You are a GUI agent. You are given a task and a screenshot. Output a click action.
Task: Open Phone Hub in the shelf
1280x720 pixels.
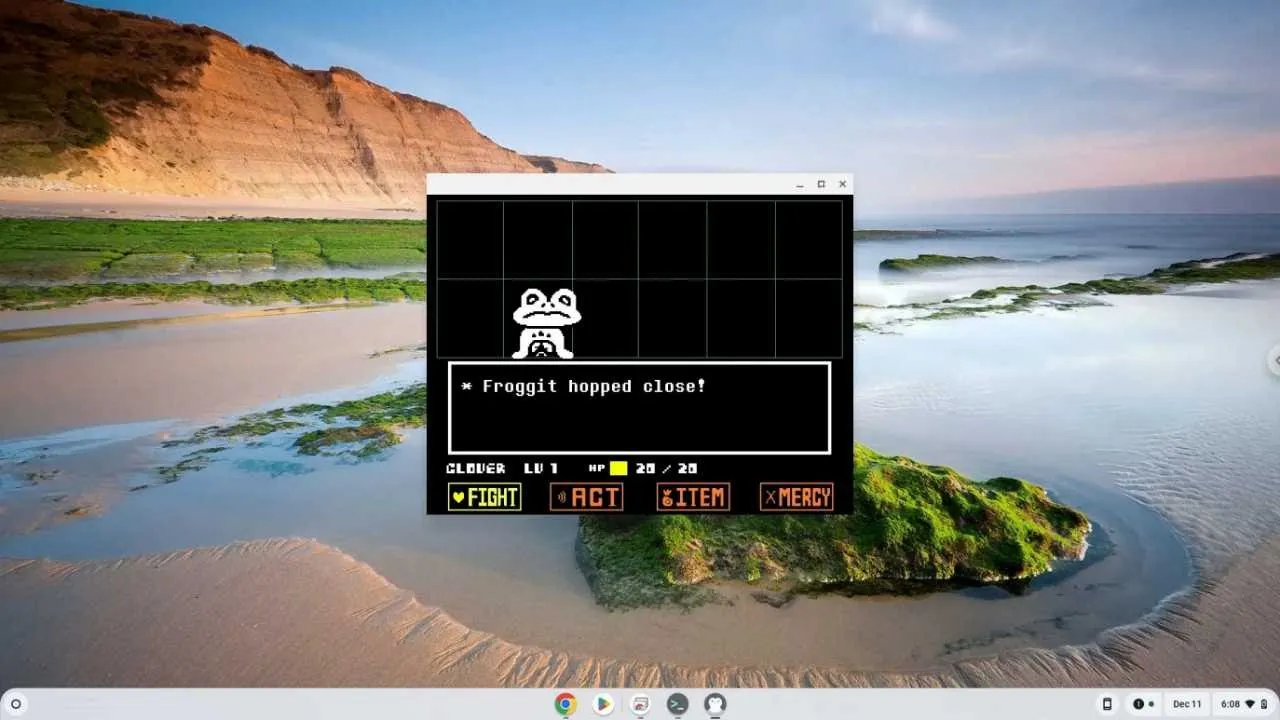1107,704
